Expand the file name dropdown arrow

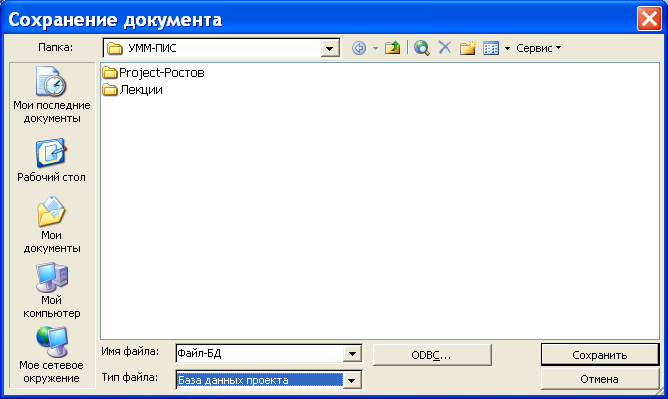point(352,353)
